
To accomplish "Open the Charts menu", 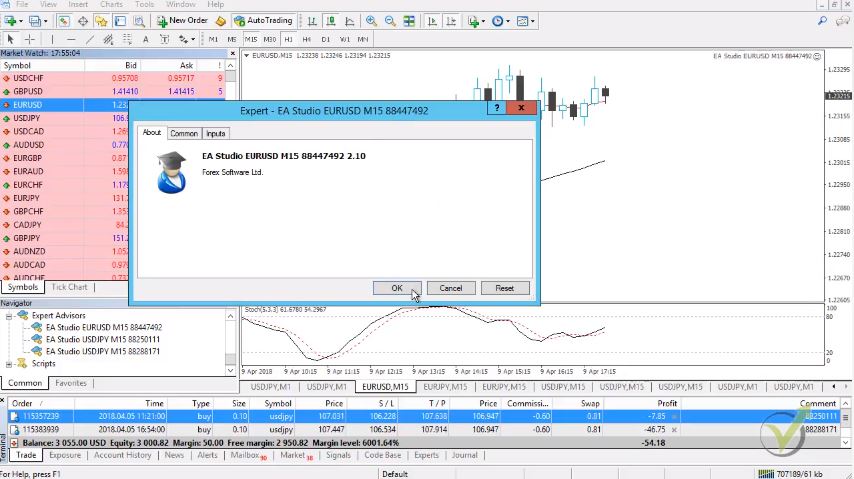I will [111, 4].
